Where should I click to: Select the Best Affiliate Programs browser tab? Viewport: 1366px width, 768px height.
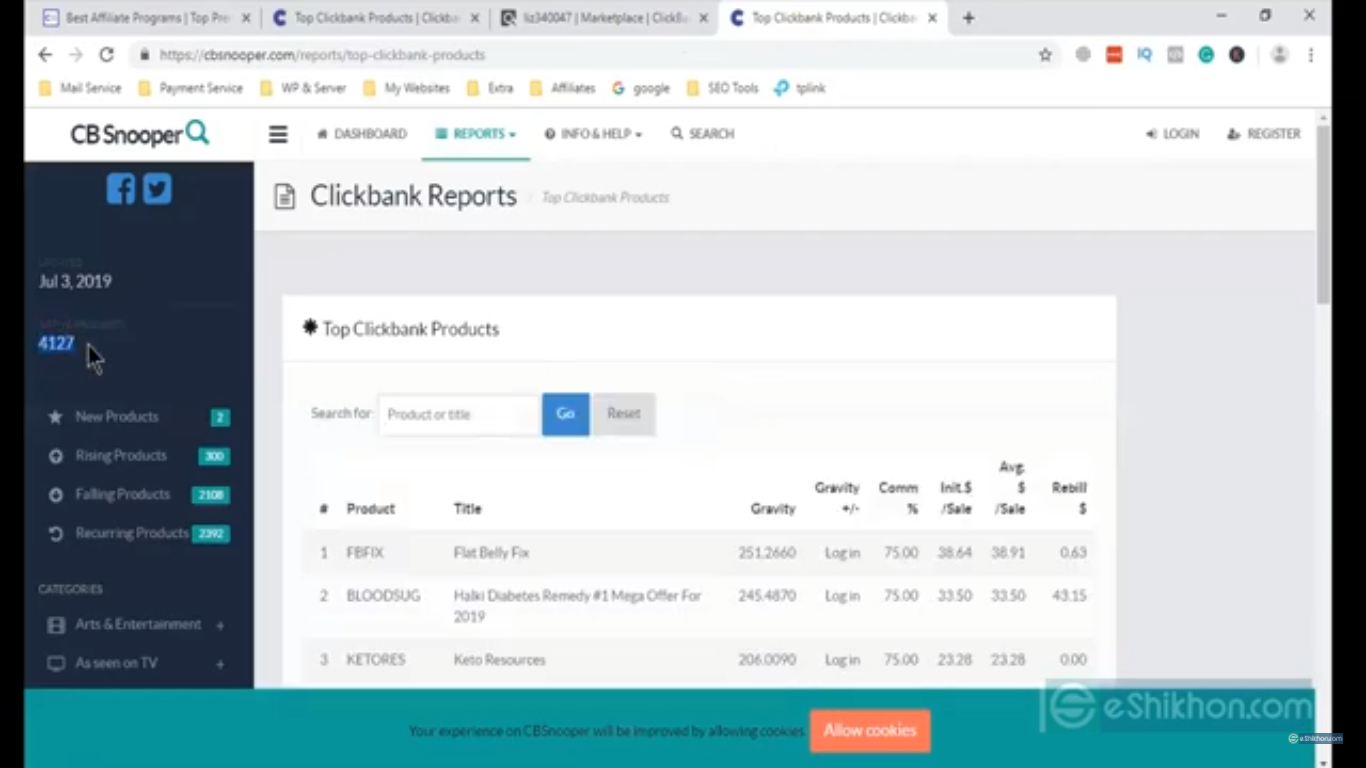click(x=145, y=17)
